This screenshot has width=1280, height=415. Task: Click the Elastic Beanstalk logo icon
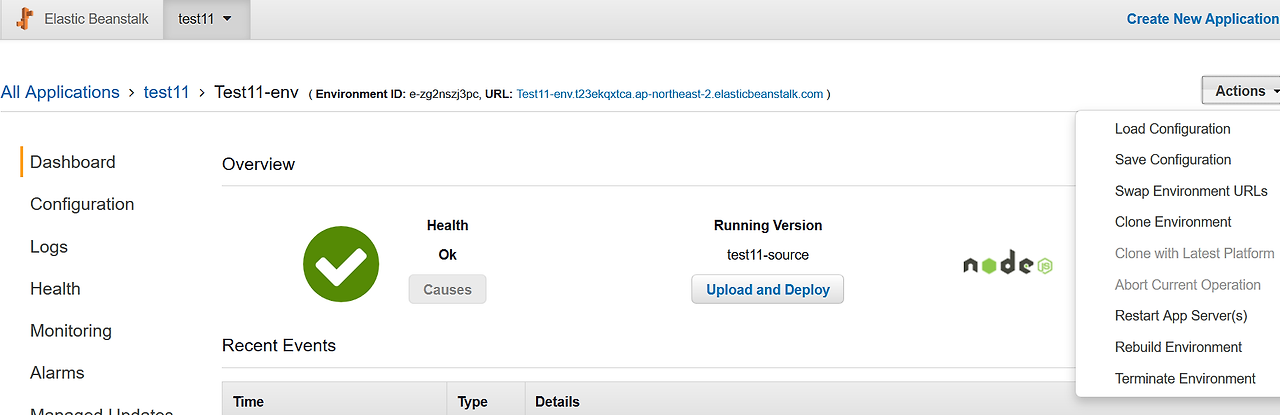coord(22,18)
